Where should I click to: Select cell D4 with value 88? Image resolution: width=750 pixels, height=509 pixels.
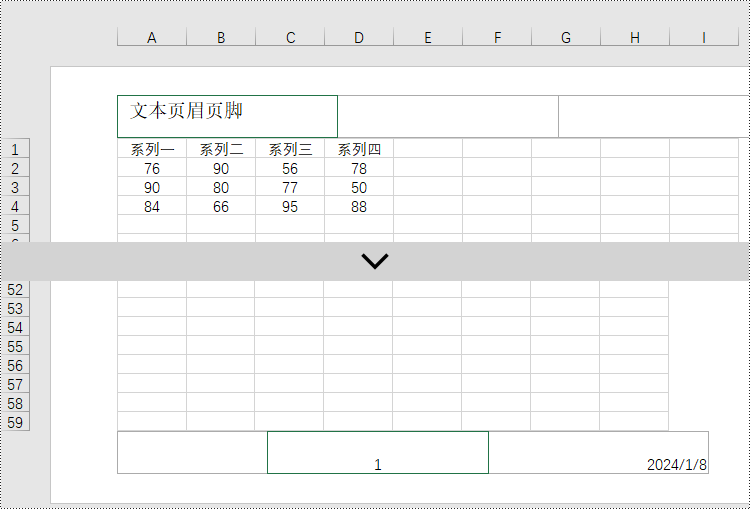point(359,206)
